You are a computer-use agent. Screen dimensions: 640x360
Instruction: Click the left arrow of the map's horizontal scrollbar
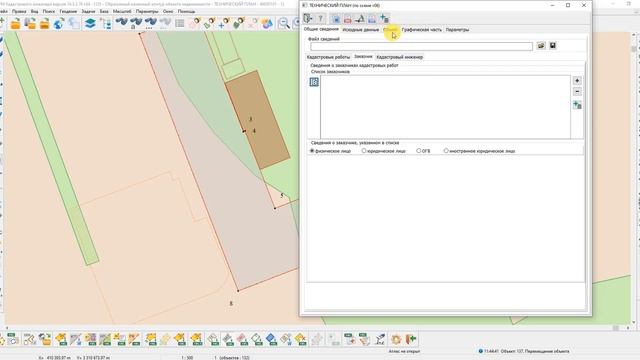7,328
